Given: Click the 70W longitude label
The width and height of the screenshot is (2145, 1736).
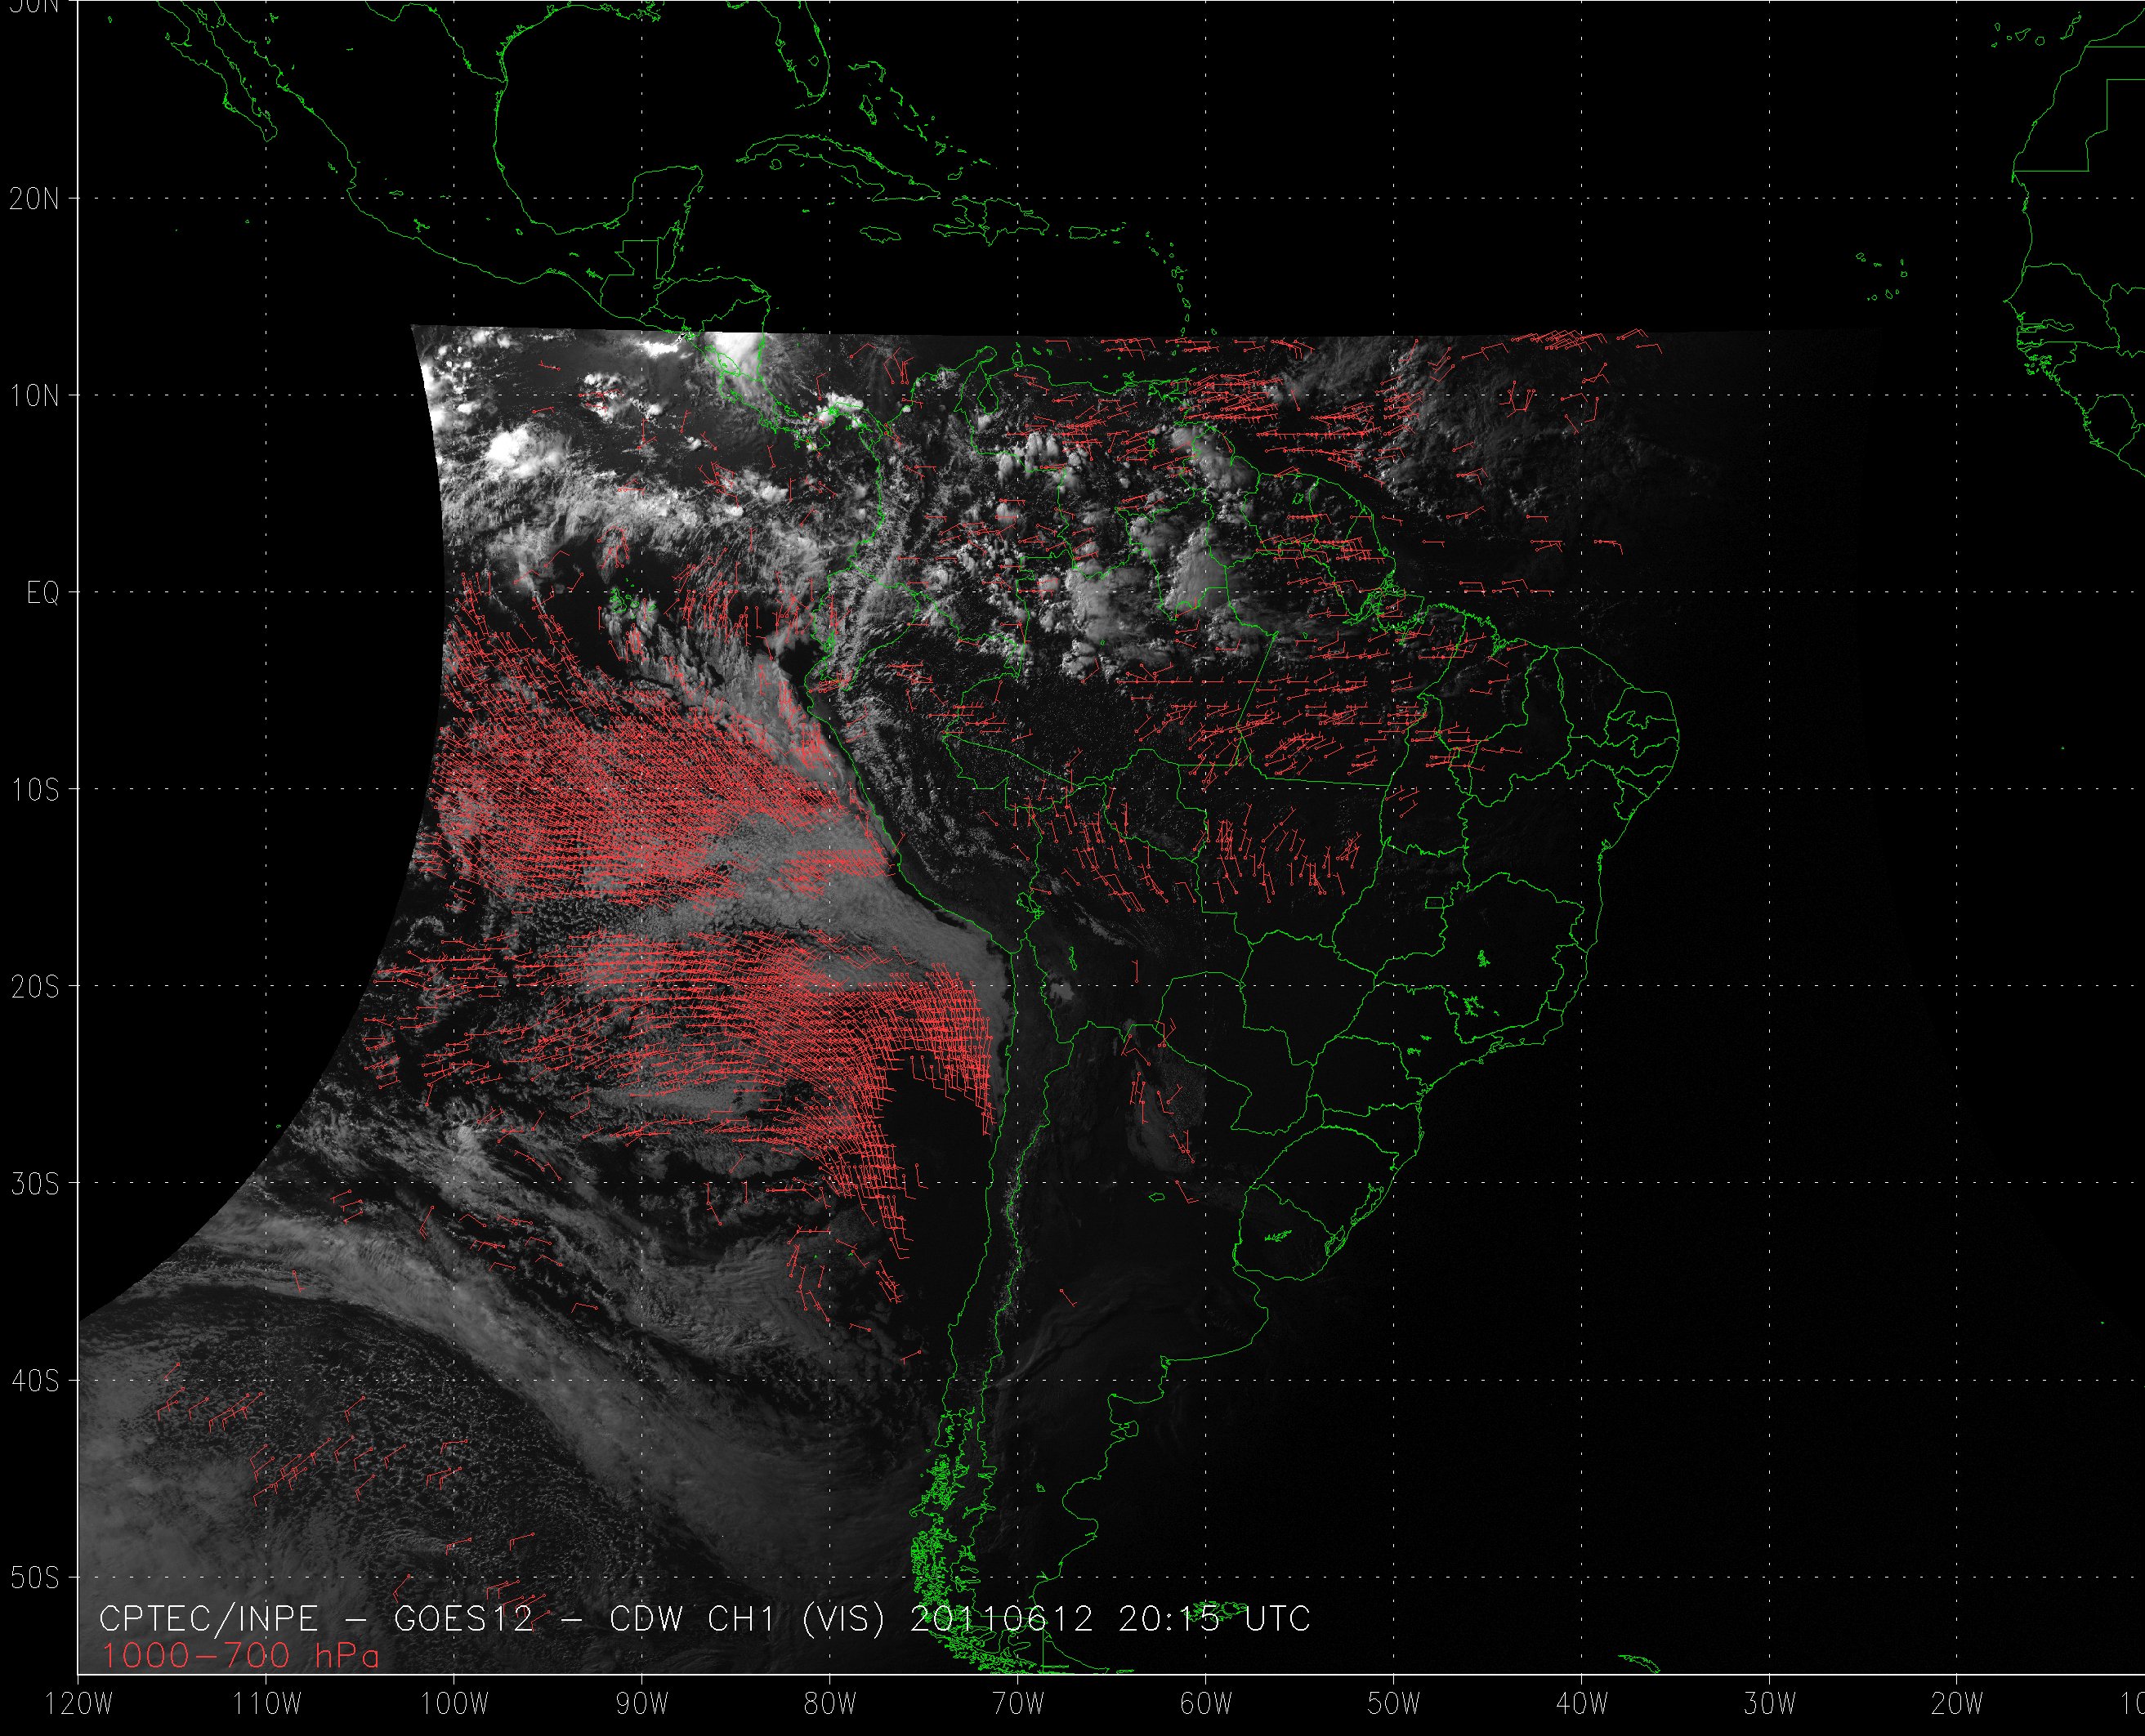Looking at the screenshot, I should click(1018, 1704).
